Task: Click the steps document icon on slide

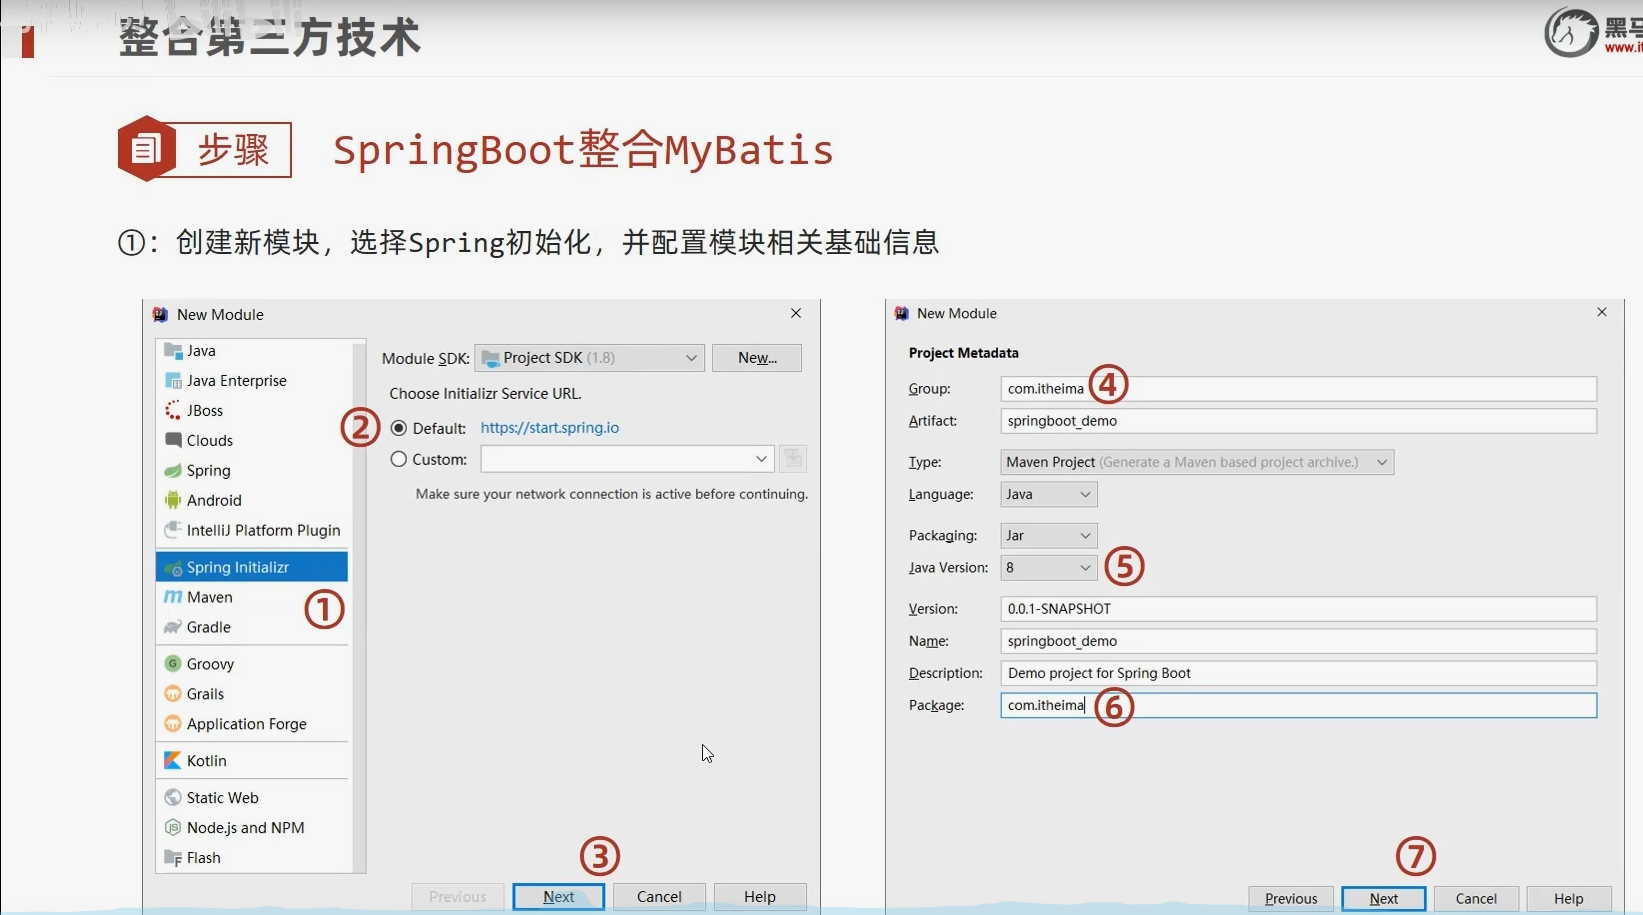Action: [146, 149]
